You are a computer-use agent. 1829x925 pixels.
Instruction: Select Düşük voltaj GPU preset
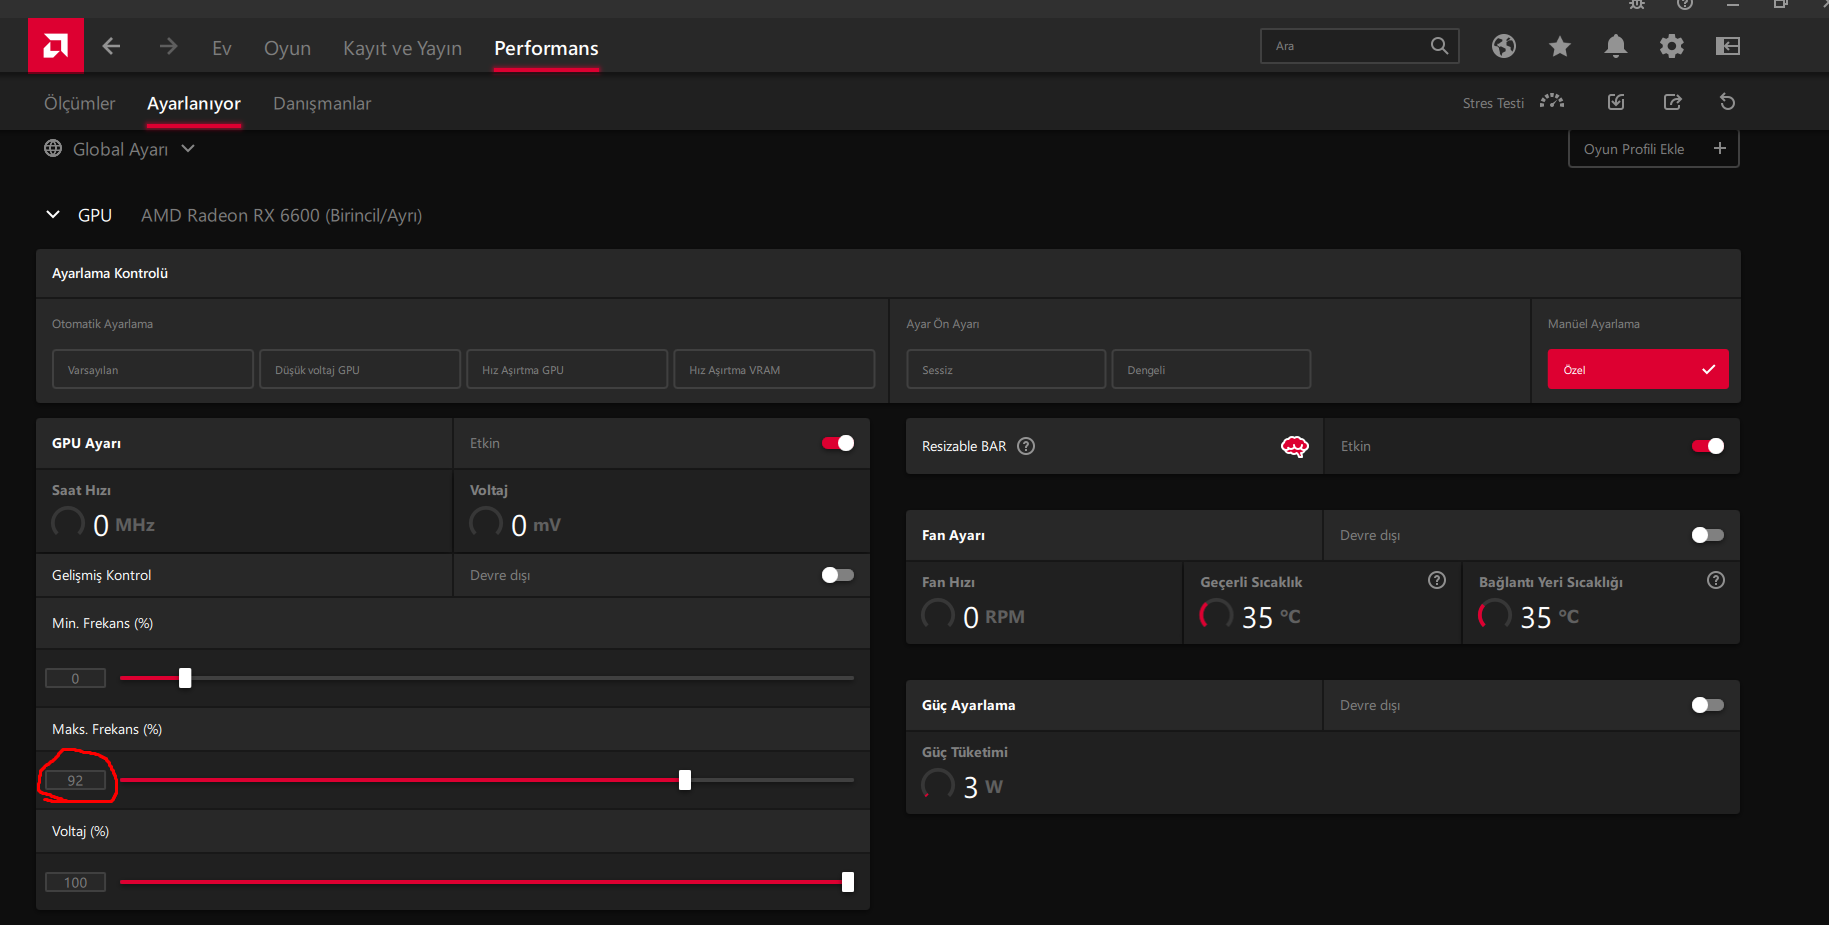click(360, 369)
